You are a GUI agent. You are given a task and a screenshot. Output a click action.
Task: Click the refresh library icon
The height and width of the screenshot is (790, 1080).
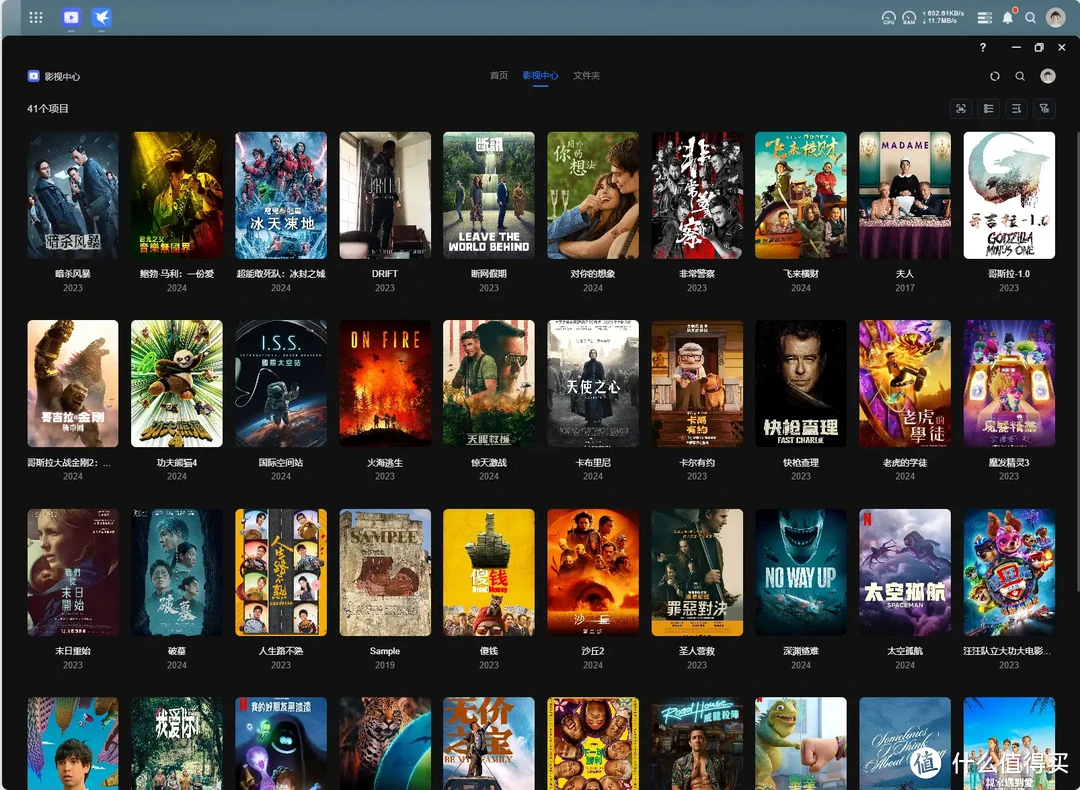pos(995,76)
